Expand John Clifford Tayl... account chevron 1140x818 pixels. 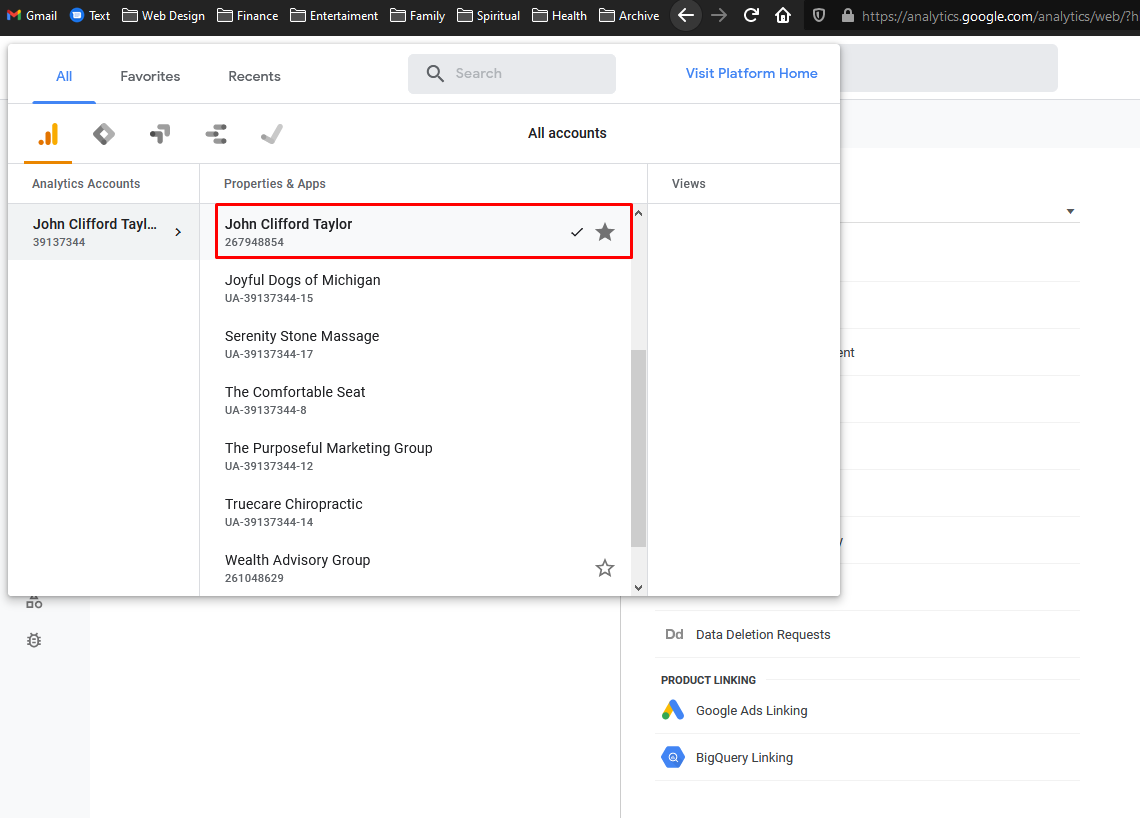178,232
